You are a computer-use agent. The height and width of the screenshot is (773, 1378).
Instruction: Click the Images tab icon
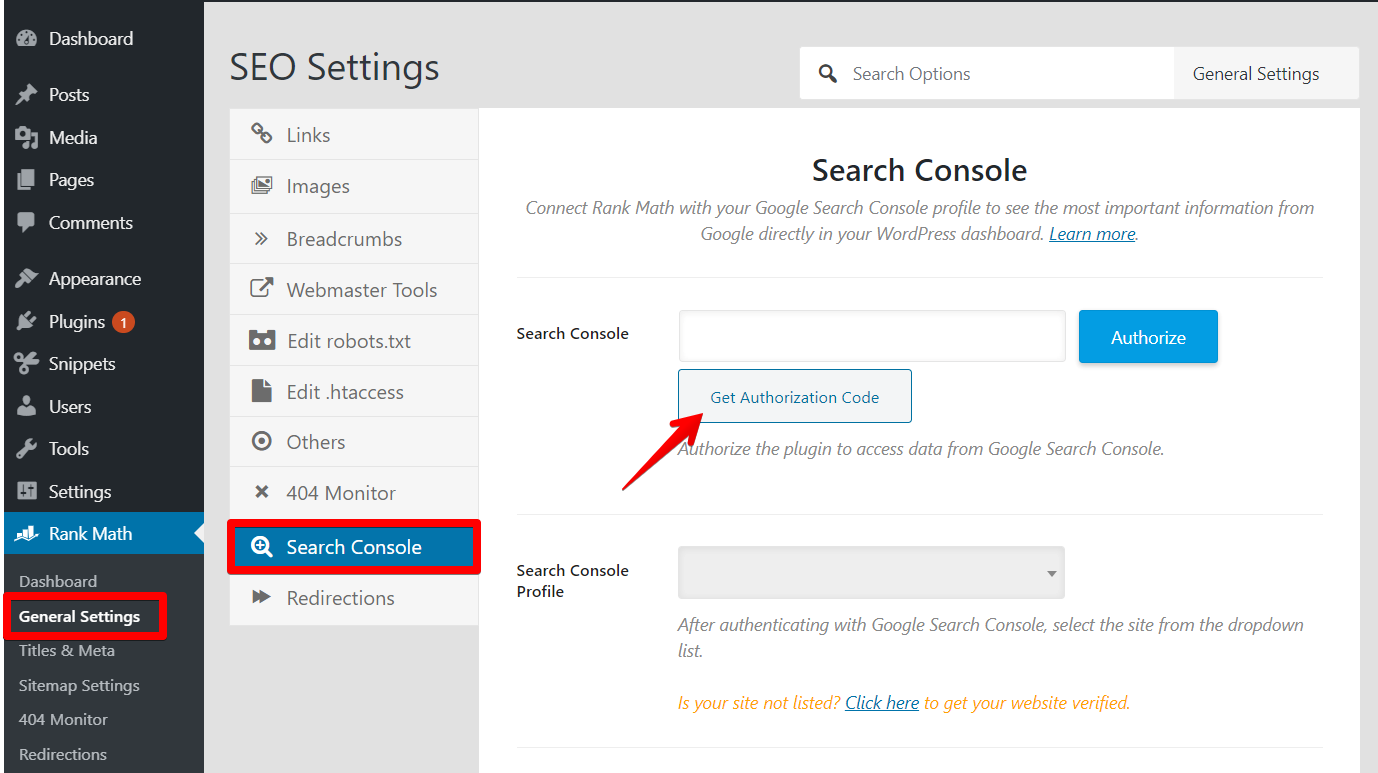point(262,186)
